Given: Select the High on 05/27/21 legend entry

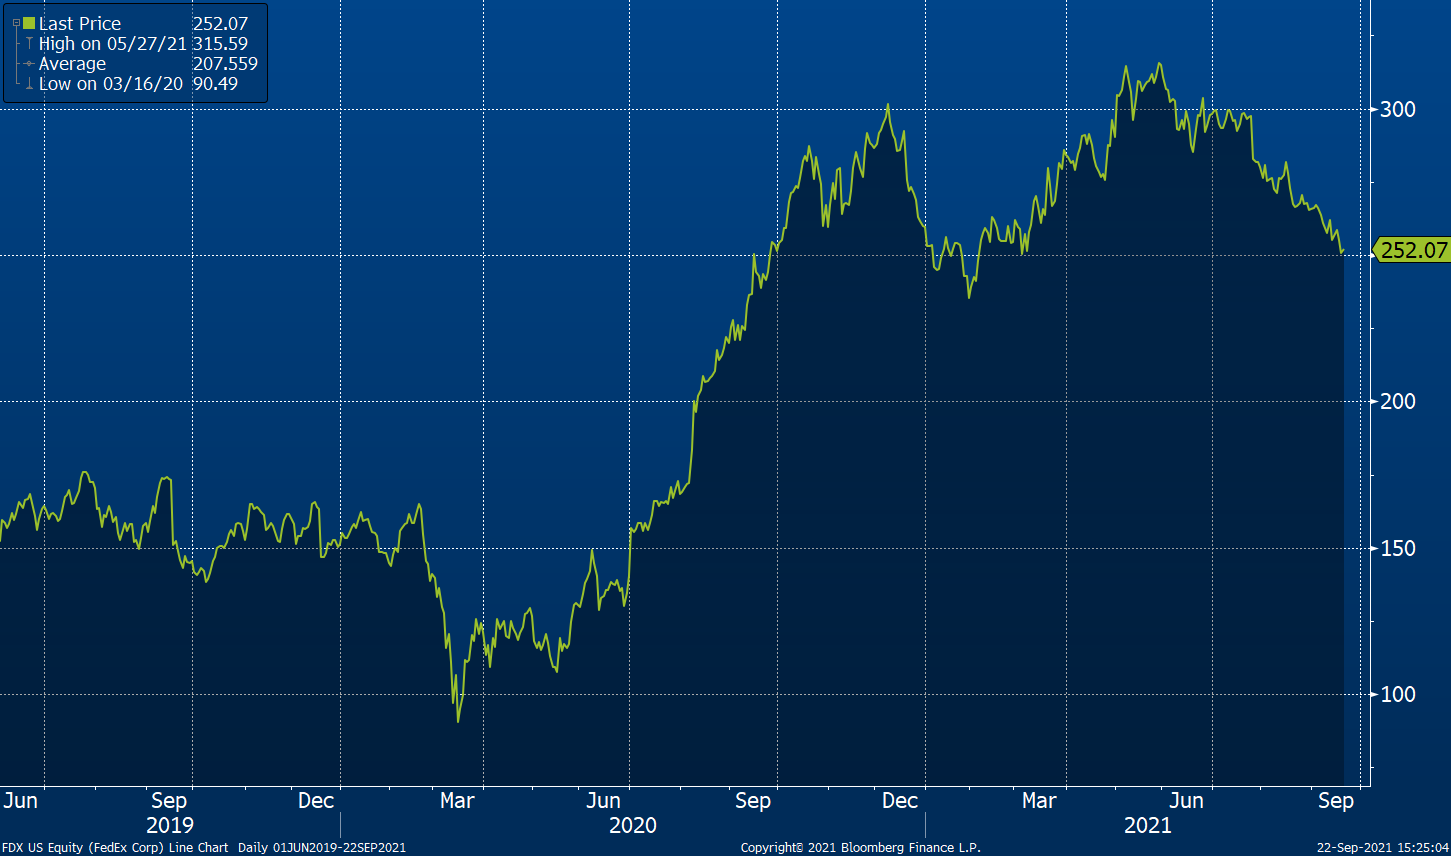Looking at the screenshot, I should pos(110,44).
